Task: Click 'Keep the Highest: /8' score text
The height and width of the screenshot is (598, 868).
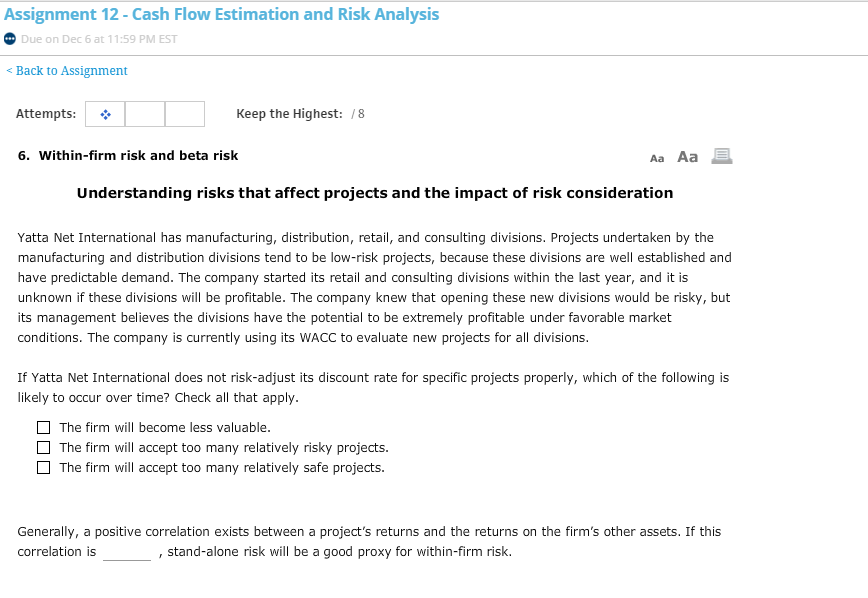Action: point(299,113)
